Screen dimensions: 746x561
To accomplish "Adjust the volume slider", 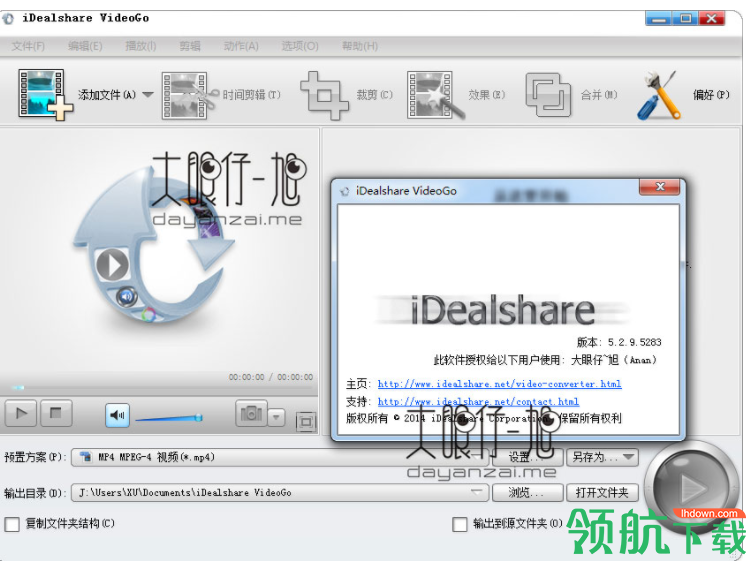I will 169,418.
